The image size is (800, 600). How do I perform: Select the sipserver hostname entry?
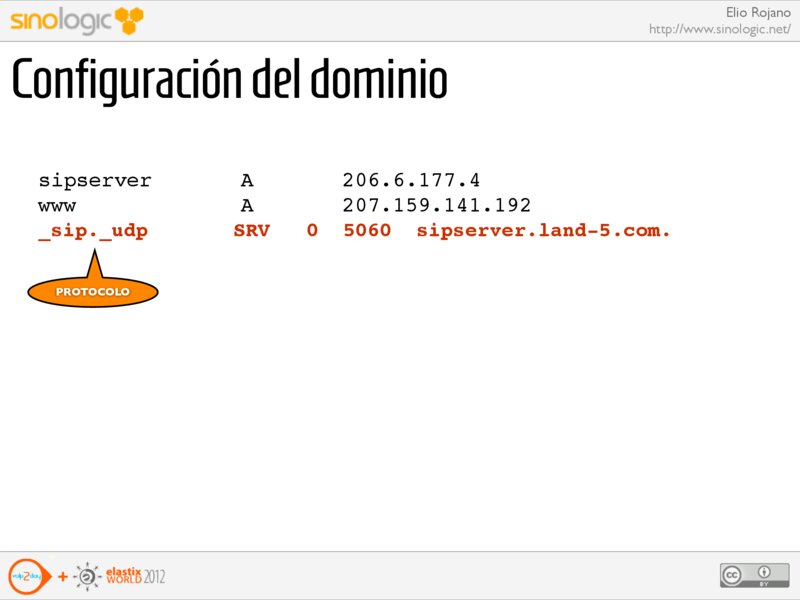(95, 181)
